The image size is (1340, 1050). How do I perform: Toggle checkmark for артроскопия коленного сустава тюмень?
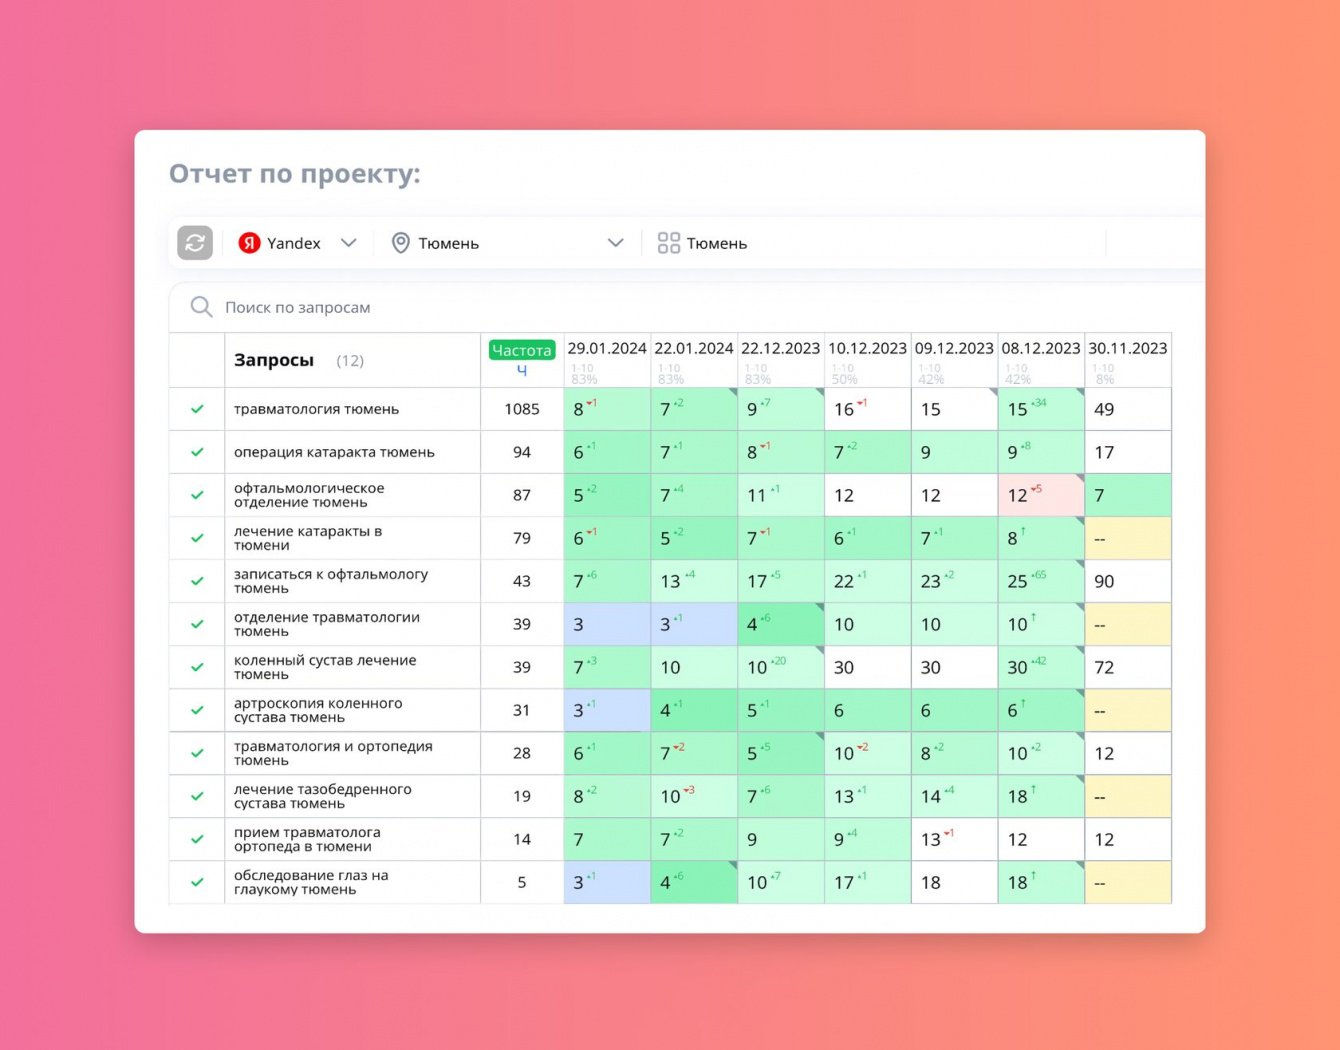coord(197,710)
